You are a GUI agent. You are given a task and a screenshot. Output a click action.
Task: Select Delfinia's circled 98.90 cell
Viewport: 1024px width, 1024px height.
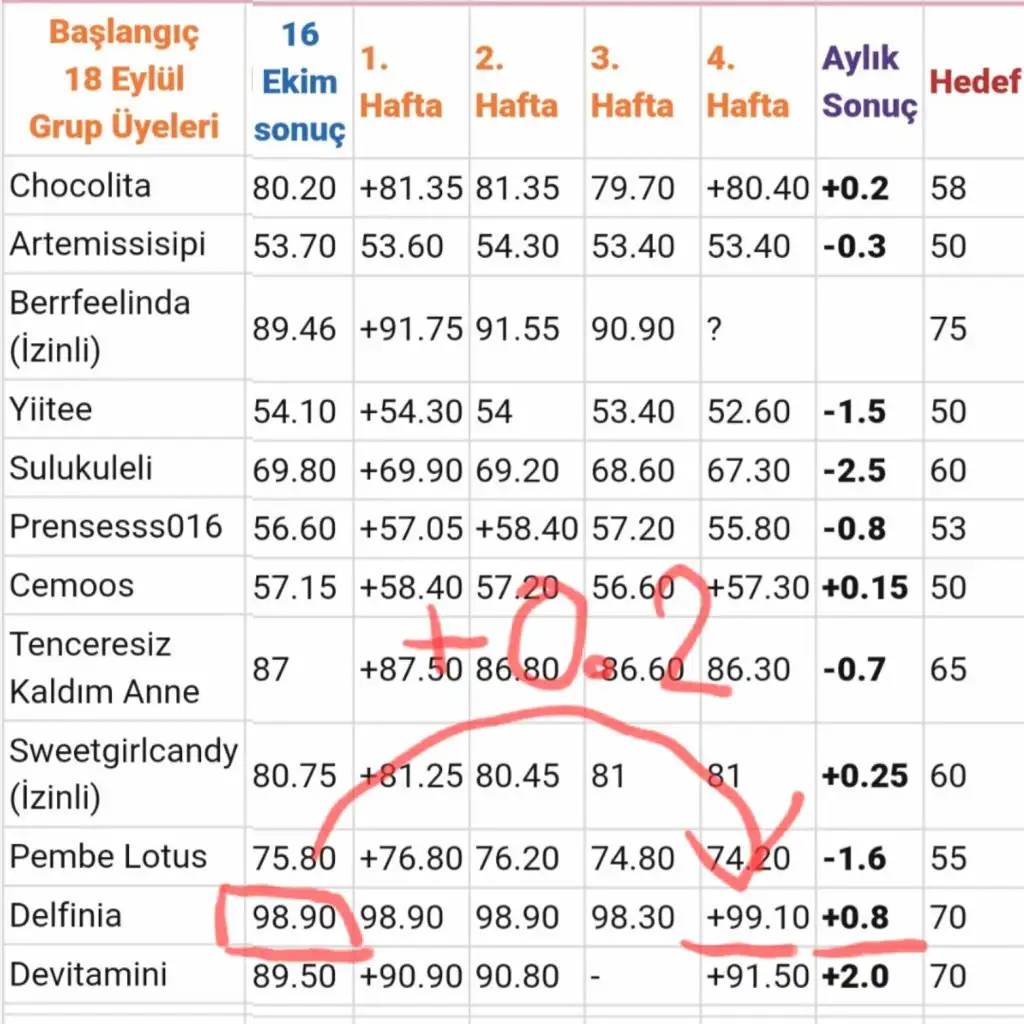coord(294,916)
